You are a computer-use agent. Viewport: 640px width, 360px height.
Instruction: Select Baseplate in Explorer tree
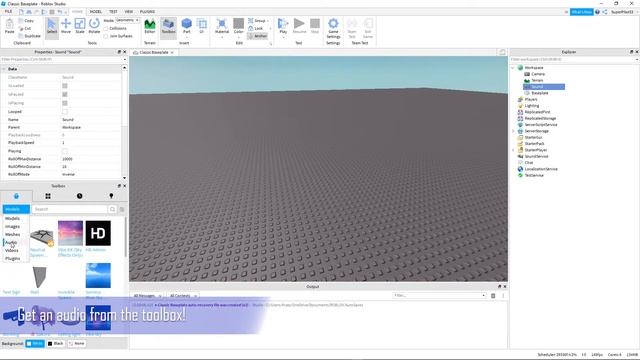(540, 93)
